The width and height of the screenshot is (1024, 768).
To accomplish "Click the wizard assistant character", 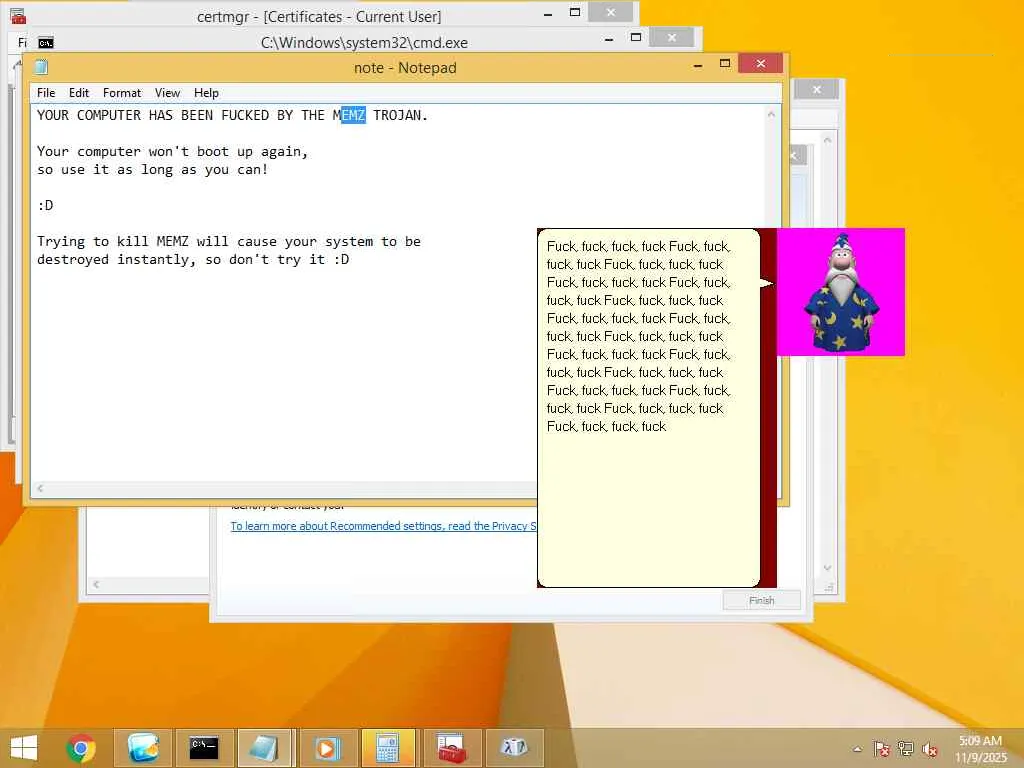I will (x=841, y=292).
